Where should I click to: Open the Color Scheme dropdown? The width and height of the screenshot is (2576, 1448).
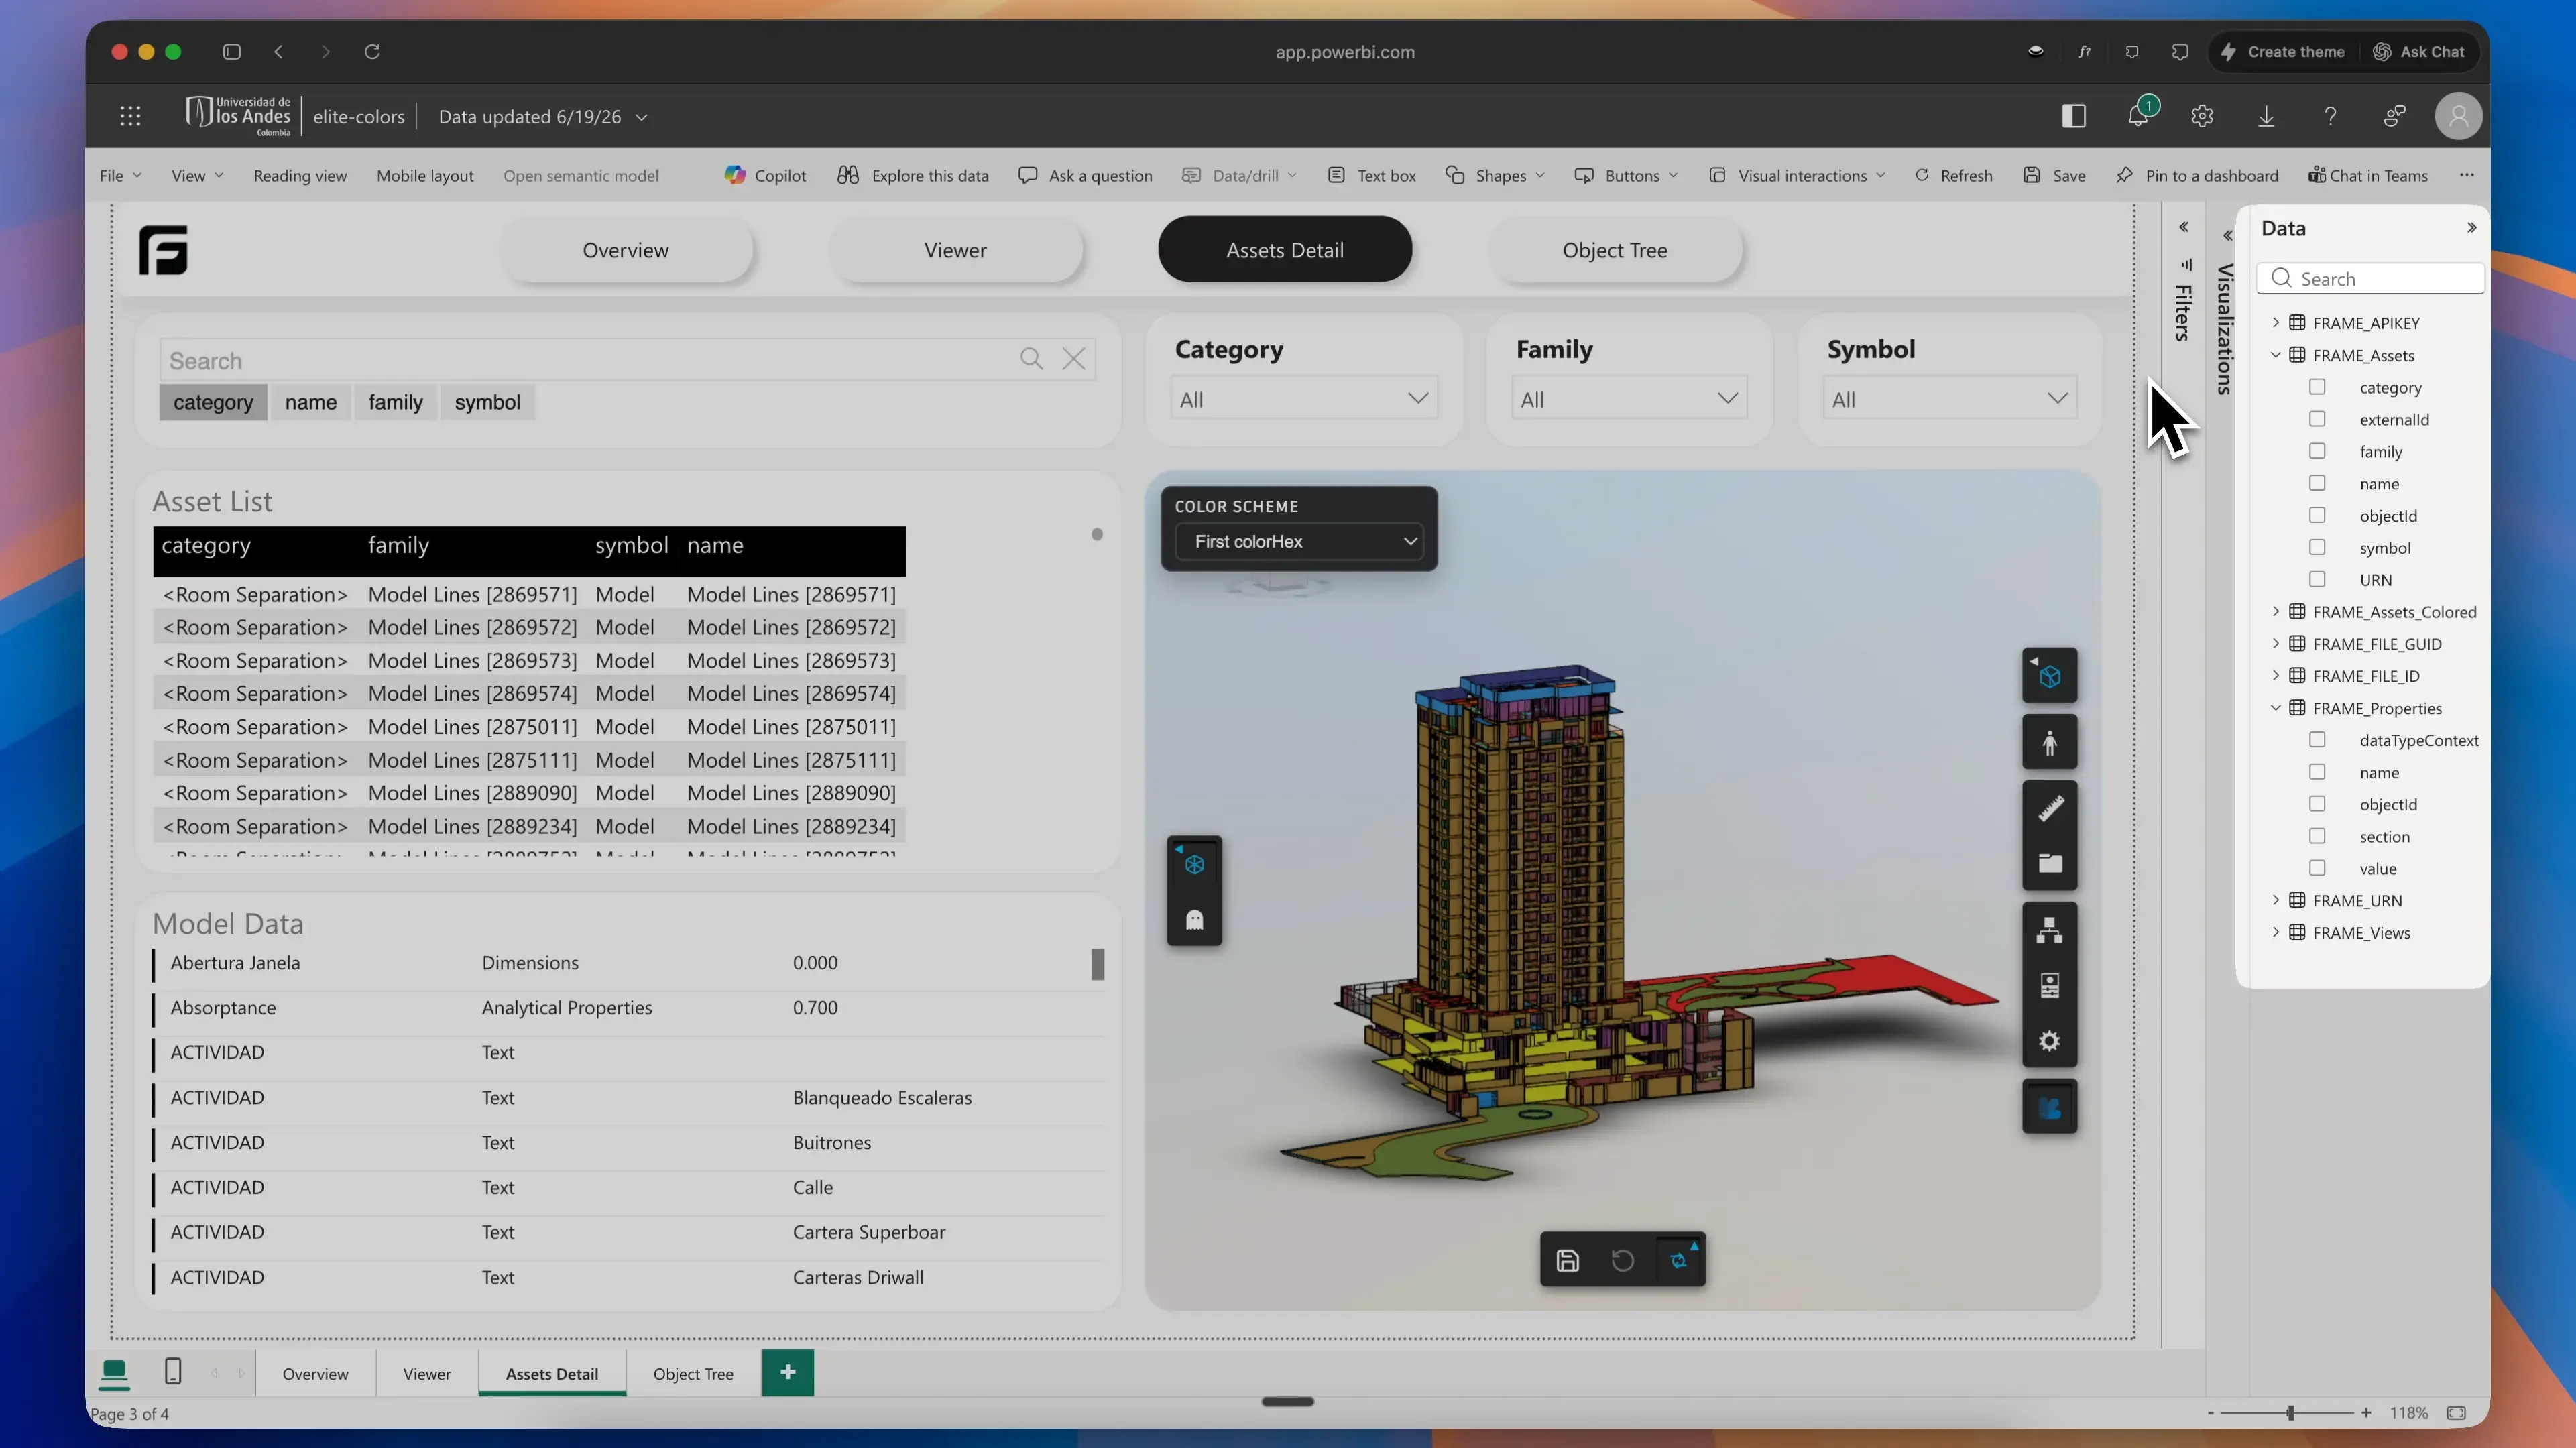point(1298,541)
